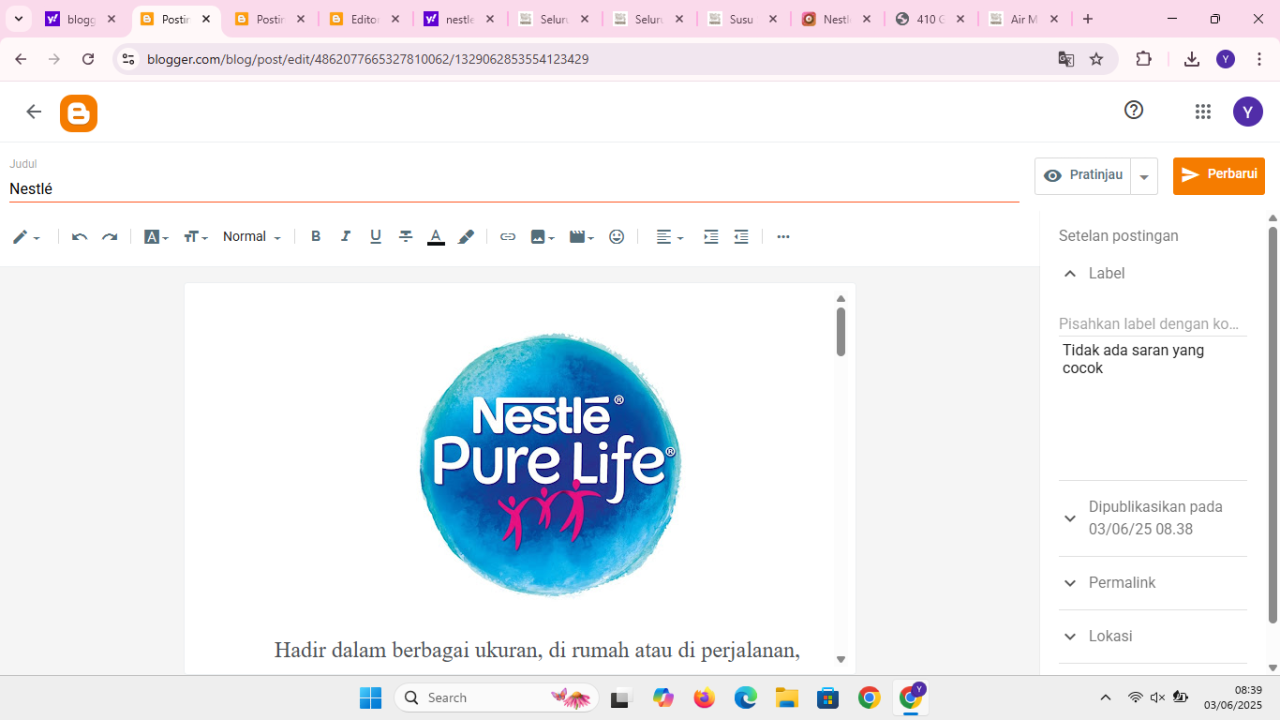The width and height of the screenshot is (1280, 720).
Task: Go back using the editor back arrow
Action: coord(34,112)
